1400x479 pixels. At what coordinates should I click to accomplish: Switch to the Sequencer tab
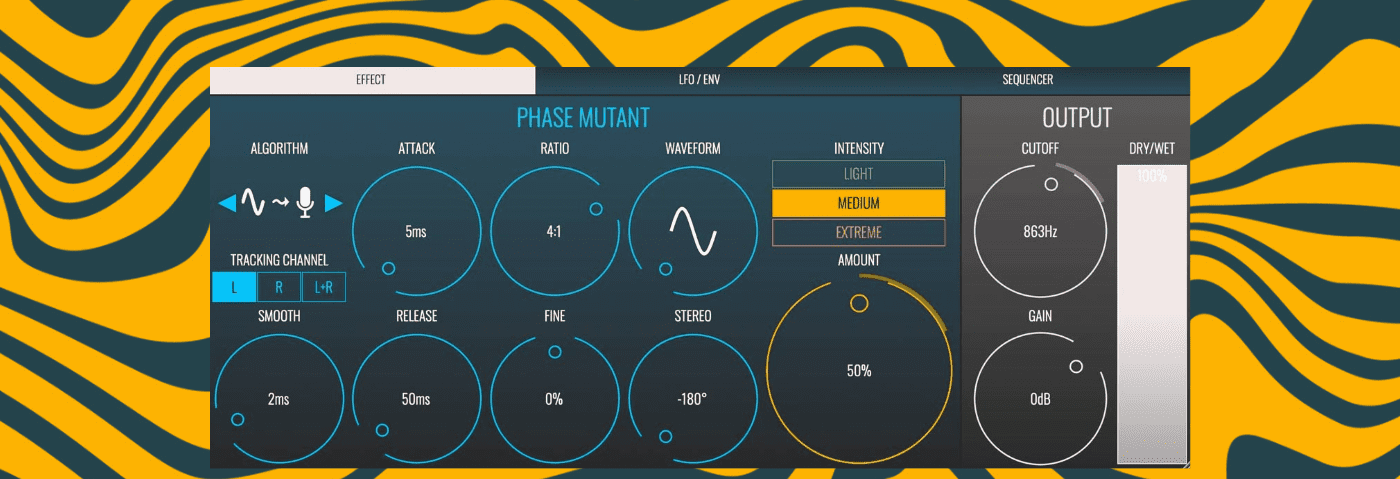[x=1027, y=80]
